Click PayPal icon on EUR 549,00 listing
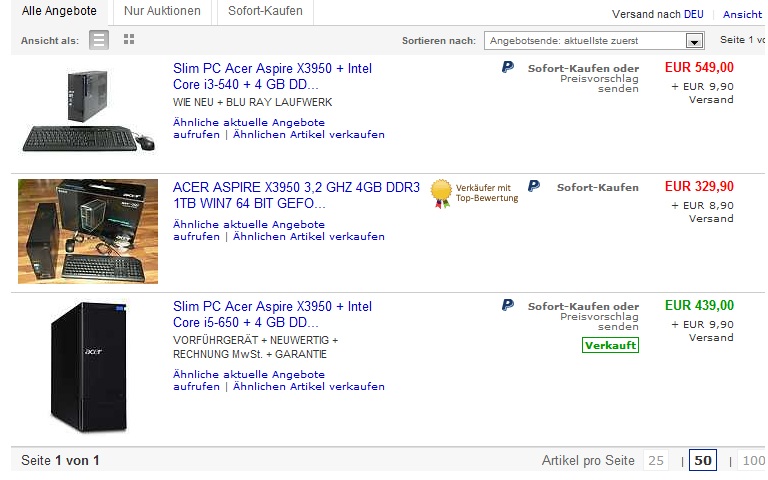The height and width of the screenshot is (480, 768). (x=508, y=67)
